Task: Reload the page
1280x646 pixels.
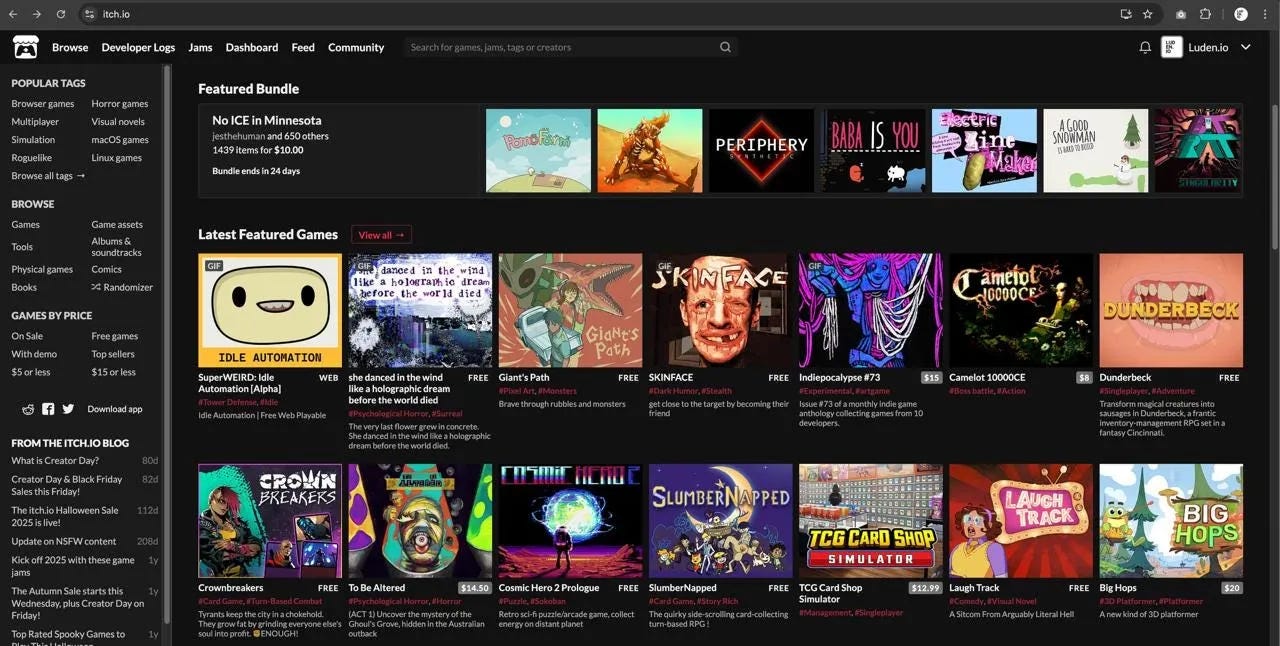Action: [x=61, y=14]
